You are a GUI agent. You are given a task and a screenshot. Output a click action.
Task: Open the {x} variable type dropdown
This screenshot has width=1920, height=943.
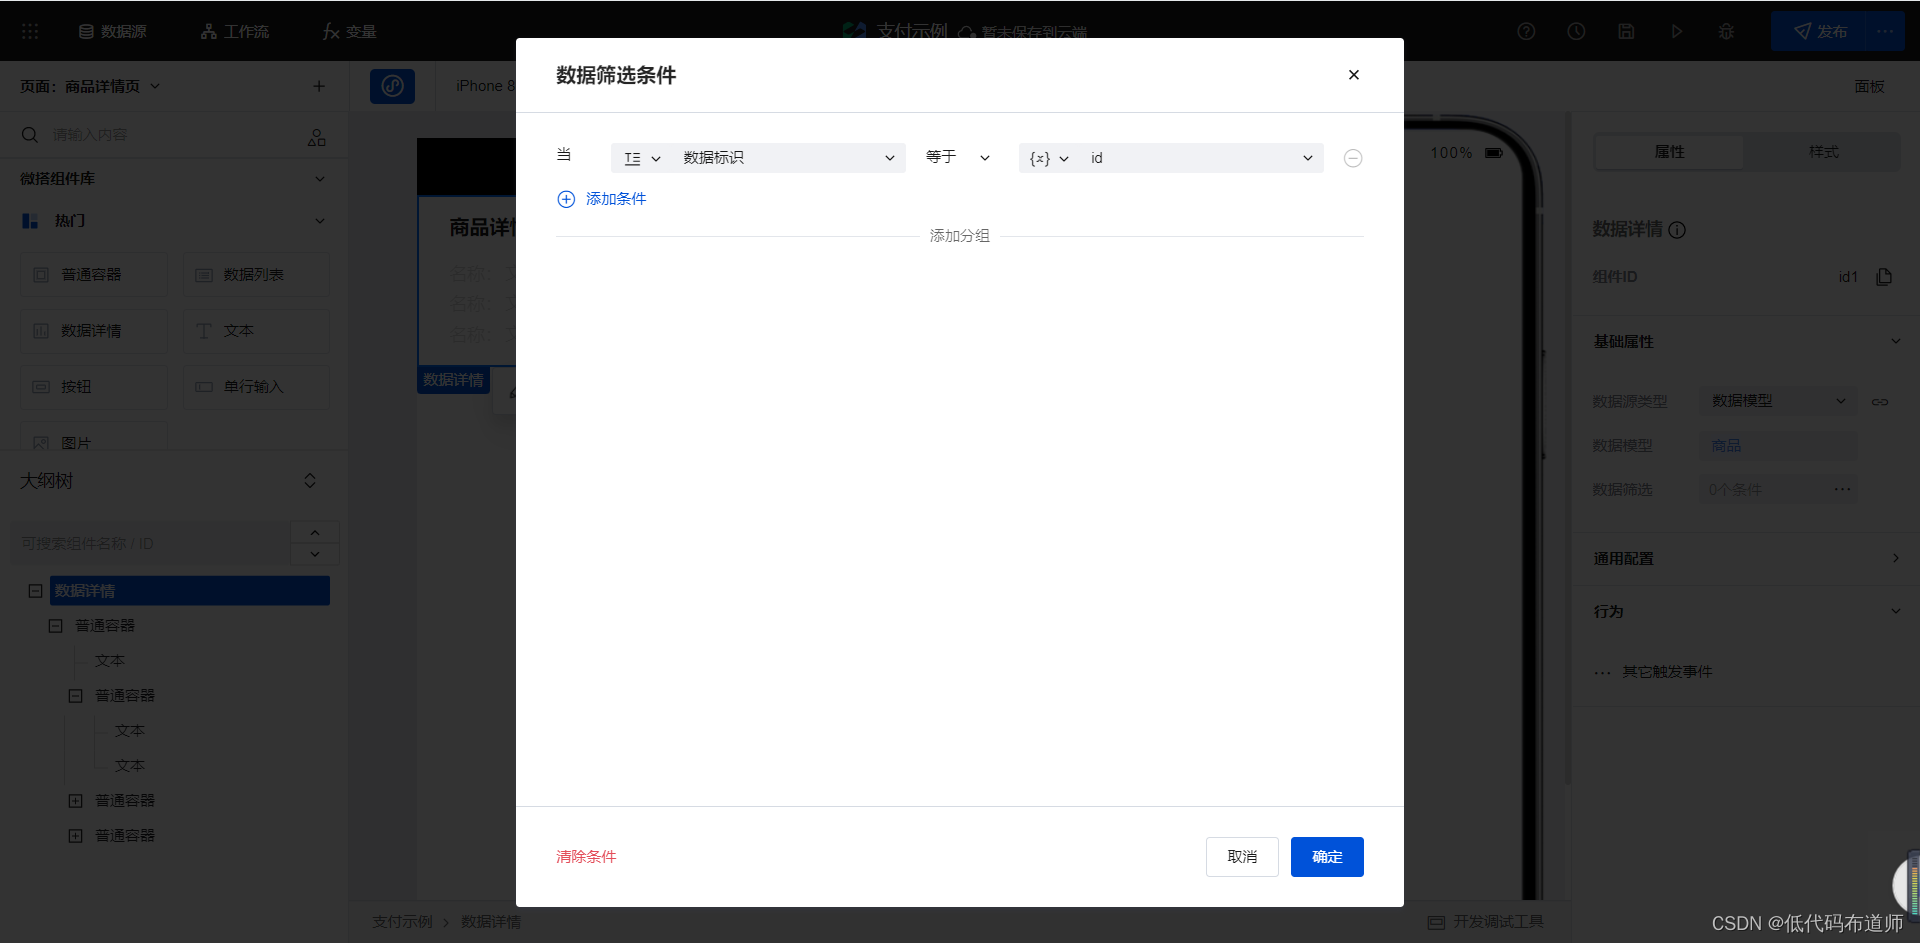(x=1049, y=158)
